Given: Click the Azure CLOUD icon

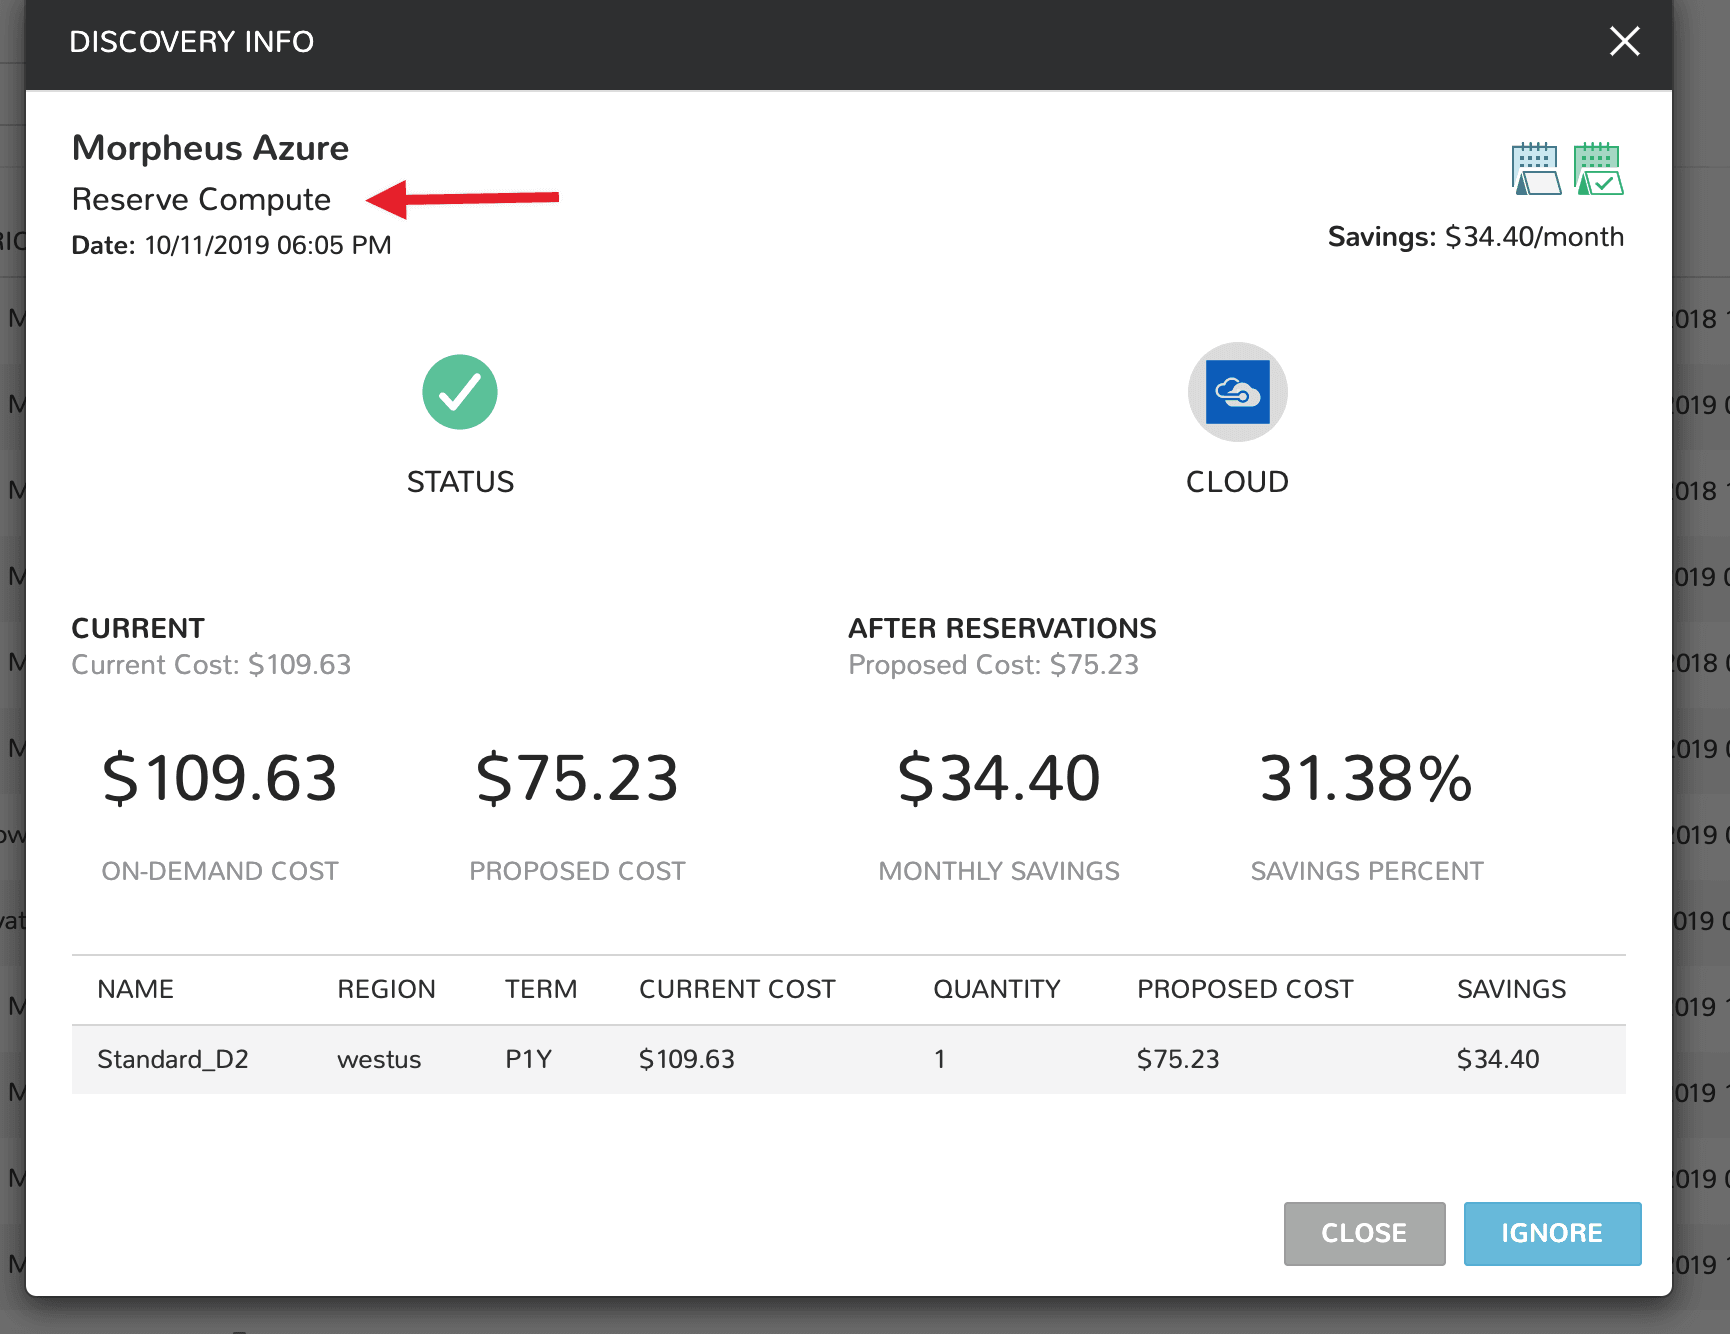Looking at the screenshot, I should (1237, 392).
